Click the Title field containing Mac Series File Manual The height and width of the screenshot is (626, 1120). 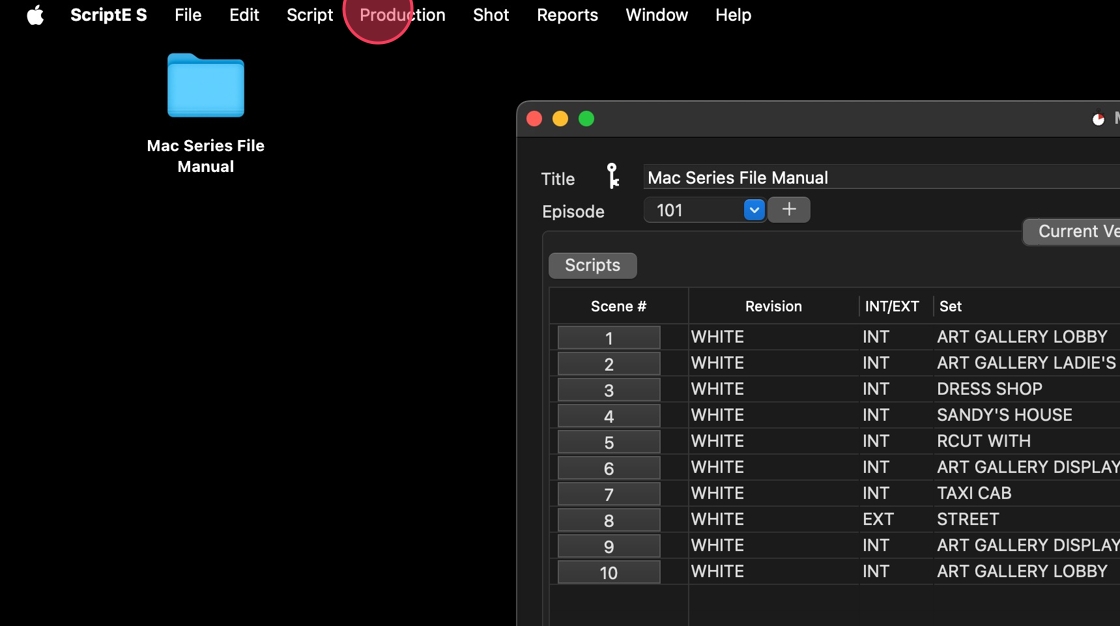coord(881,177)
